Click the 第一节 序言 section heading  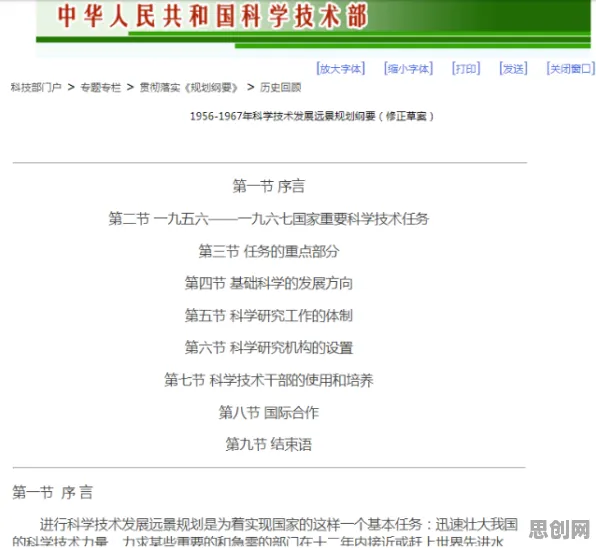pos(52,492)
